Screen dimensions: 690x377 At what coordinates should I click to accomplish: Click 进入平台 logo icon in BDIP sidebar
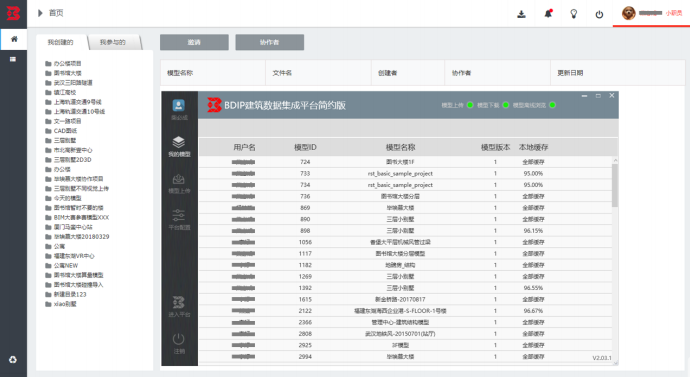pos(179,302)
